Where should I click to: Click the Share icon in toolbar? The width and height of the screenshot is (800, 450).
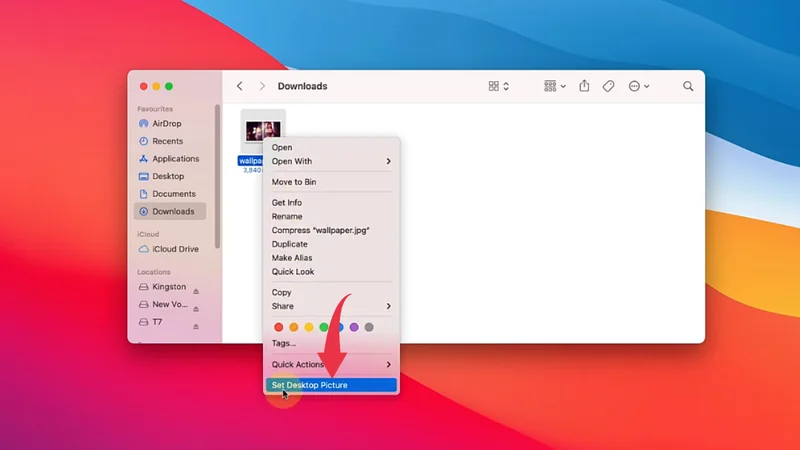(585, 87)
